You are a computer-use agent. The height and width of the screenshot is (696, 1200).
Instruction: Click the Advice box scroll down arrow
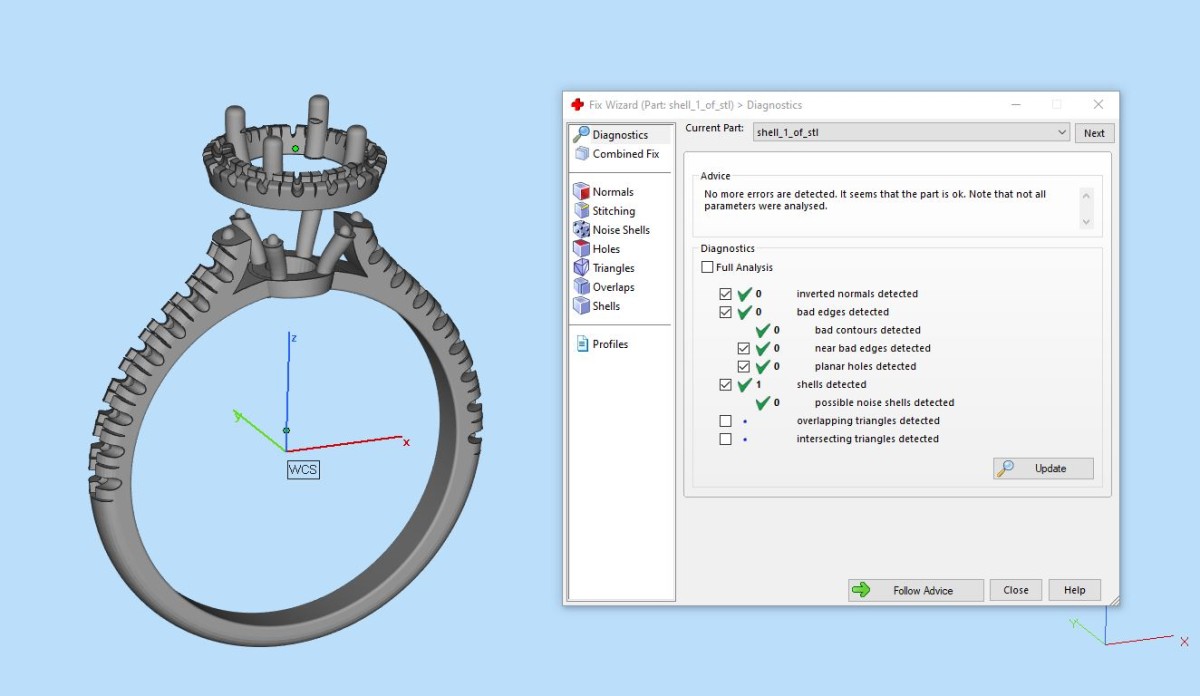[x=1086, y=222]
